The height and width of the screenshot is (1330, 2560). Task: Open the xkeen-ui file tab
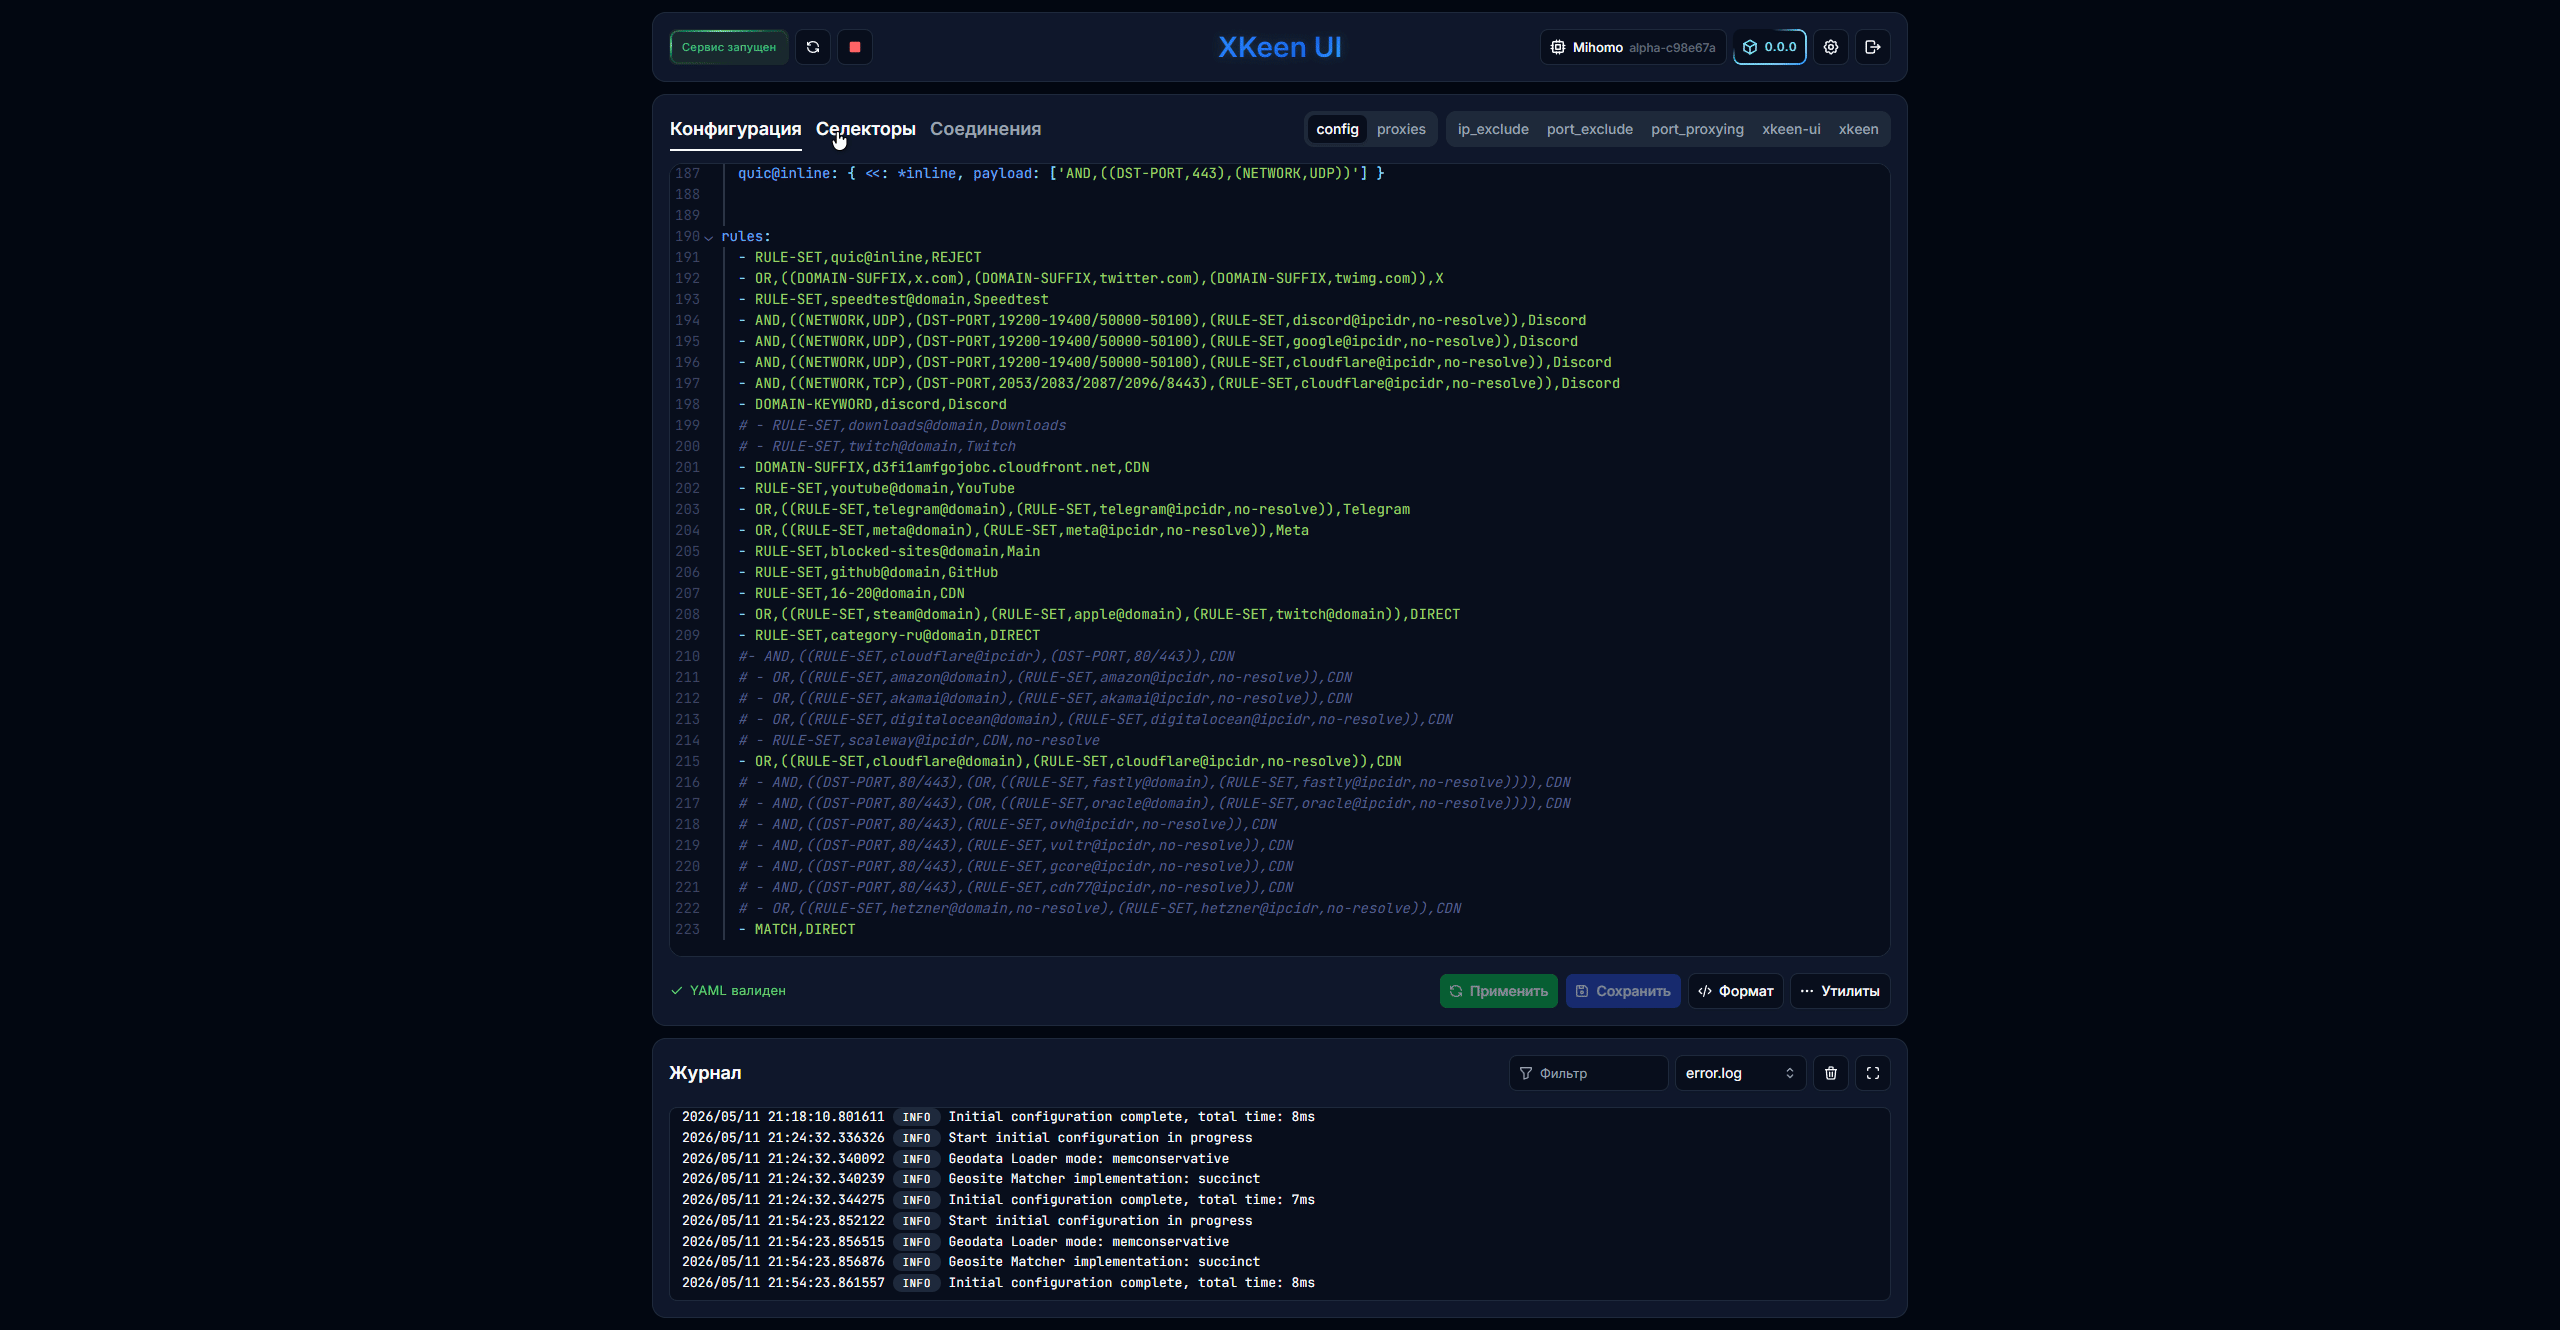tap(1791, 129)
